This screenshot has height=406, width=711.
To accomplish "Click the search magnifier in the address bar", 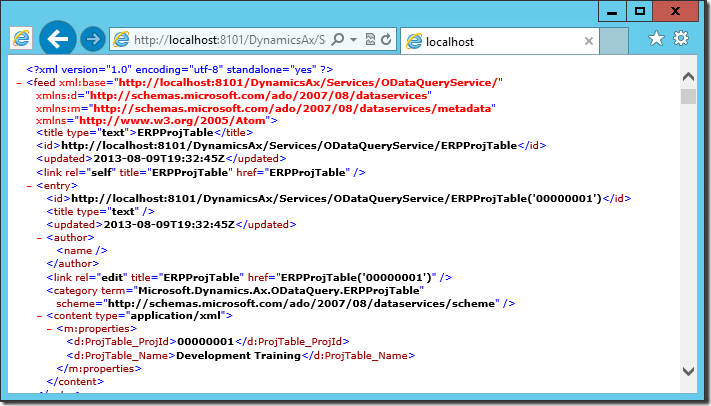I will (338, 39).
